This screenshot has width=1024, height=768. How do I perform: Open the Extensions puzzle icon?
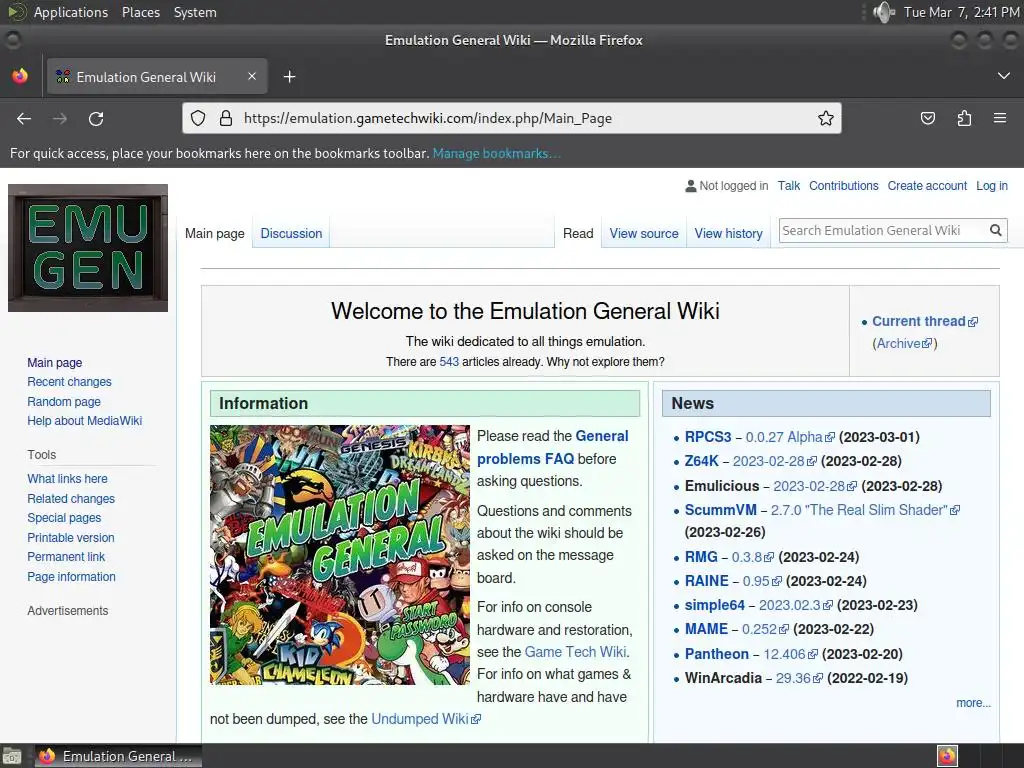point(964,118)
